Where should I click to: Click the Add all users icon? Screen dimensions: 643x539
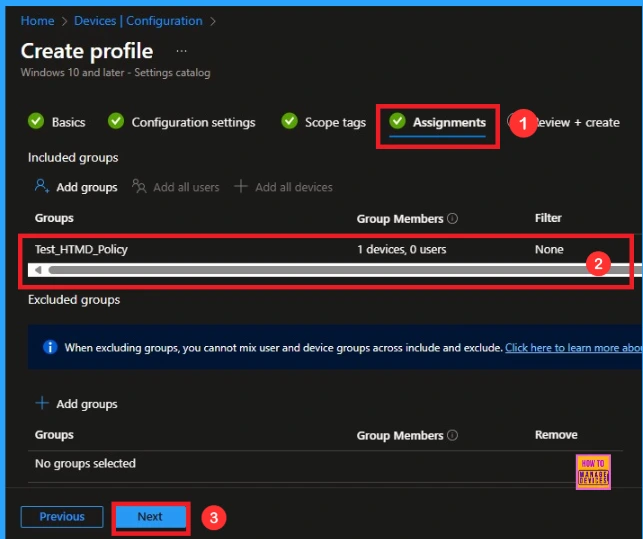140,186
